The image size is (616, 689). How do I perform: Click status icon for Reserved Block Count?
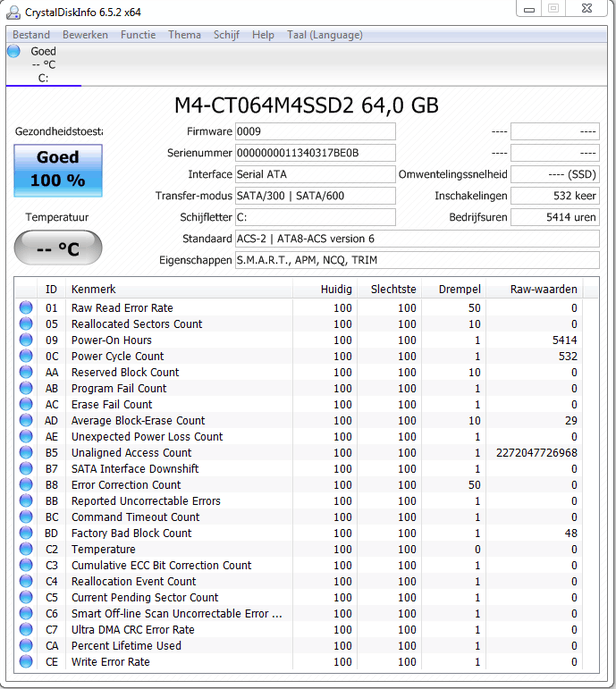pyautogui.click(x=26, y=372)
